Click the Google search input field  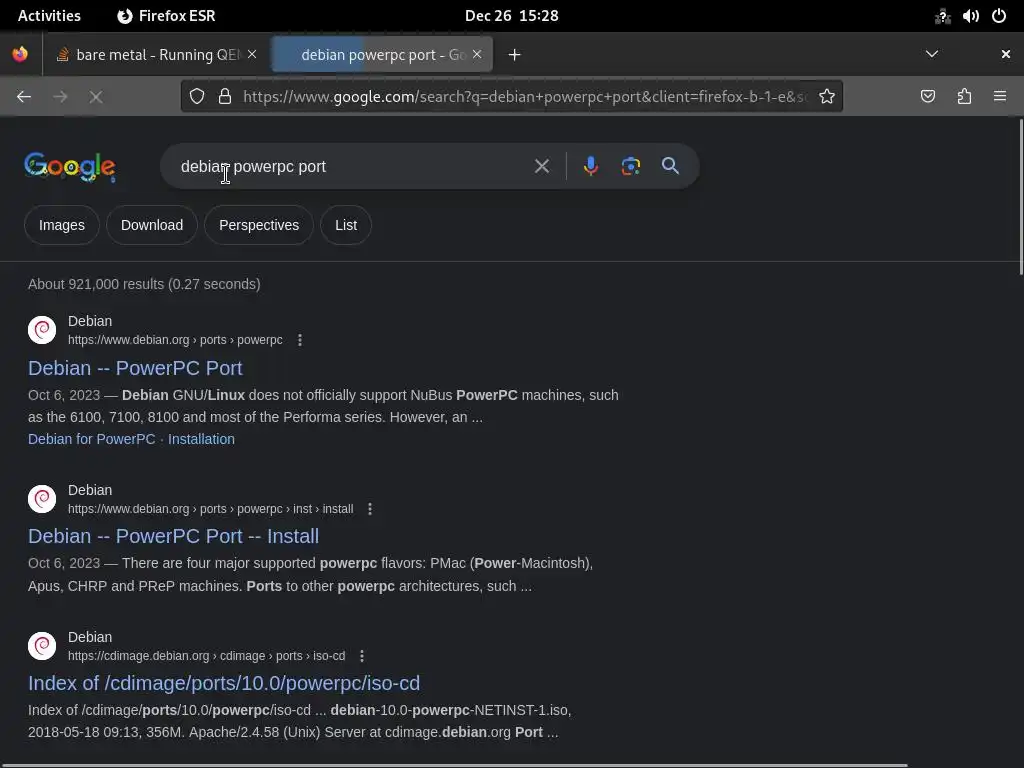[353, 167]
